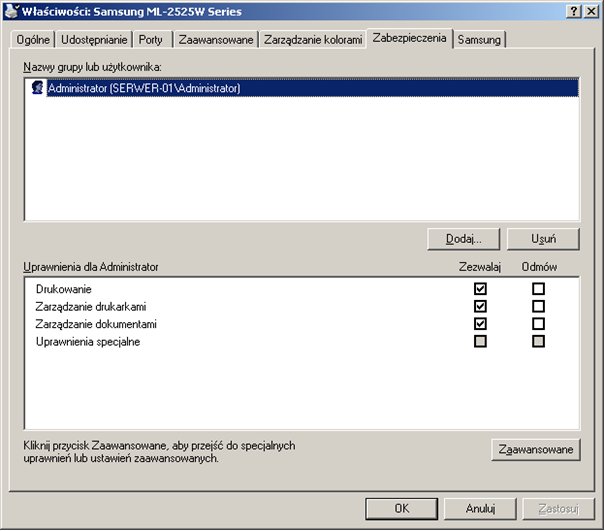
Task: Click Zezwalaj checkbox for Uprawnienia specjalne
Action: point(480,342)
